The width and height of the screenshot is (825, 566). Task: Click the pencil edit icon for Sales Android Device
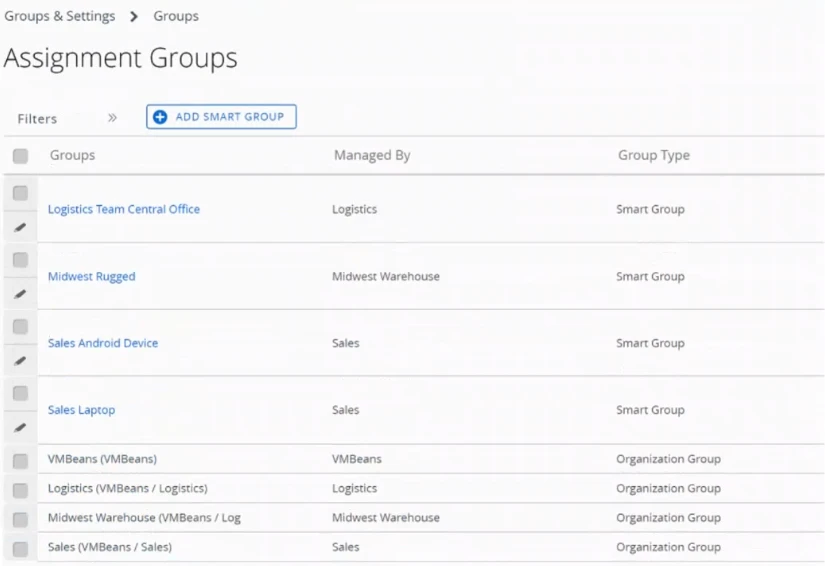pyautogui.click(x=20, y=361)
